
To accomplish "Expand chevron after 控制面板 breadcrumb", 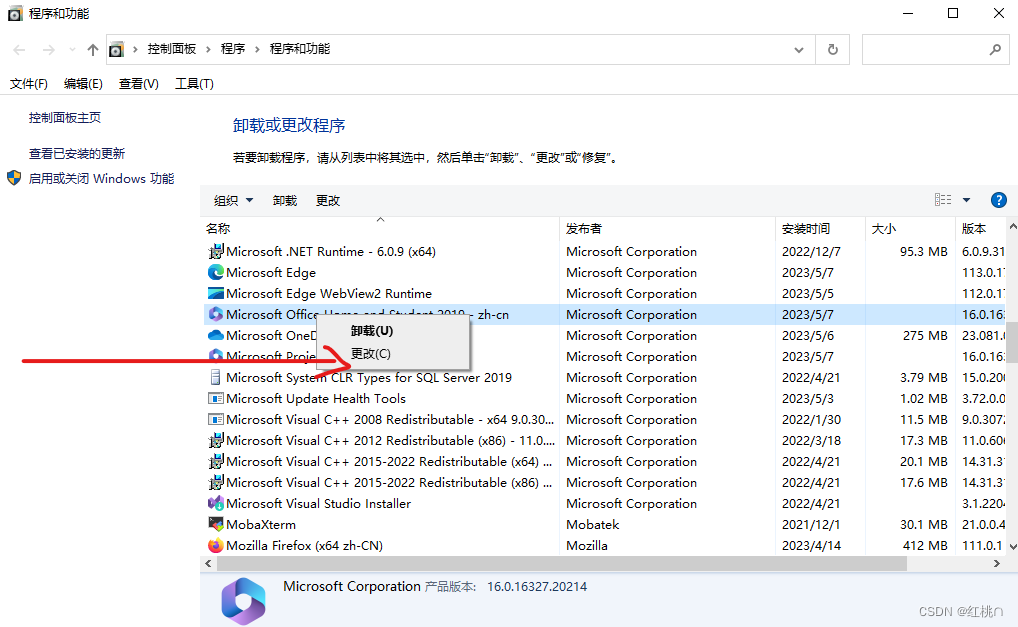I will coord(208,49).
